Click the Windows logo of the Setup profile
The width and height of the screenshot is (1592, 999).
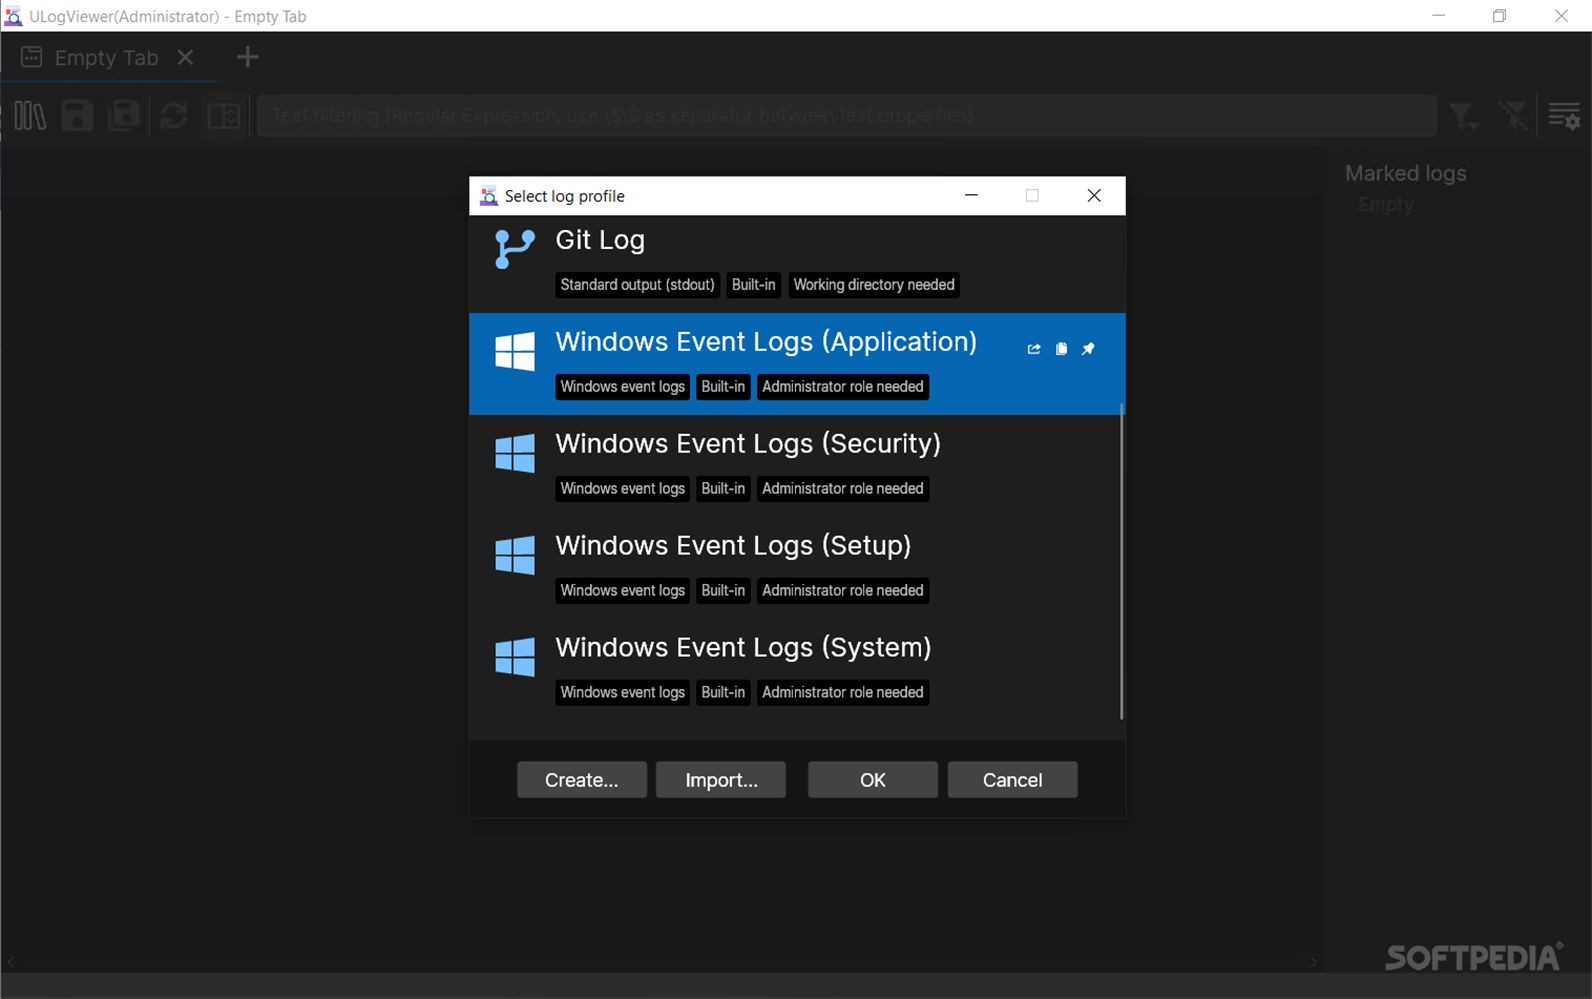click(515, 555)
